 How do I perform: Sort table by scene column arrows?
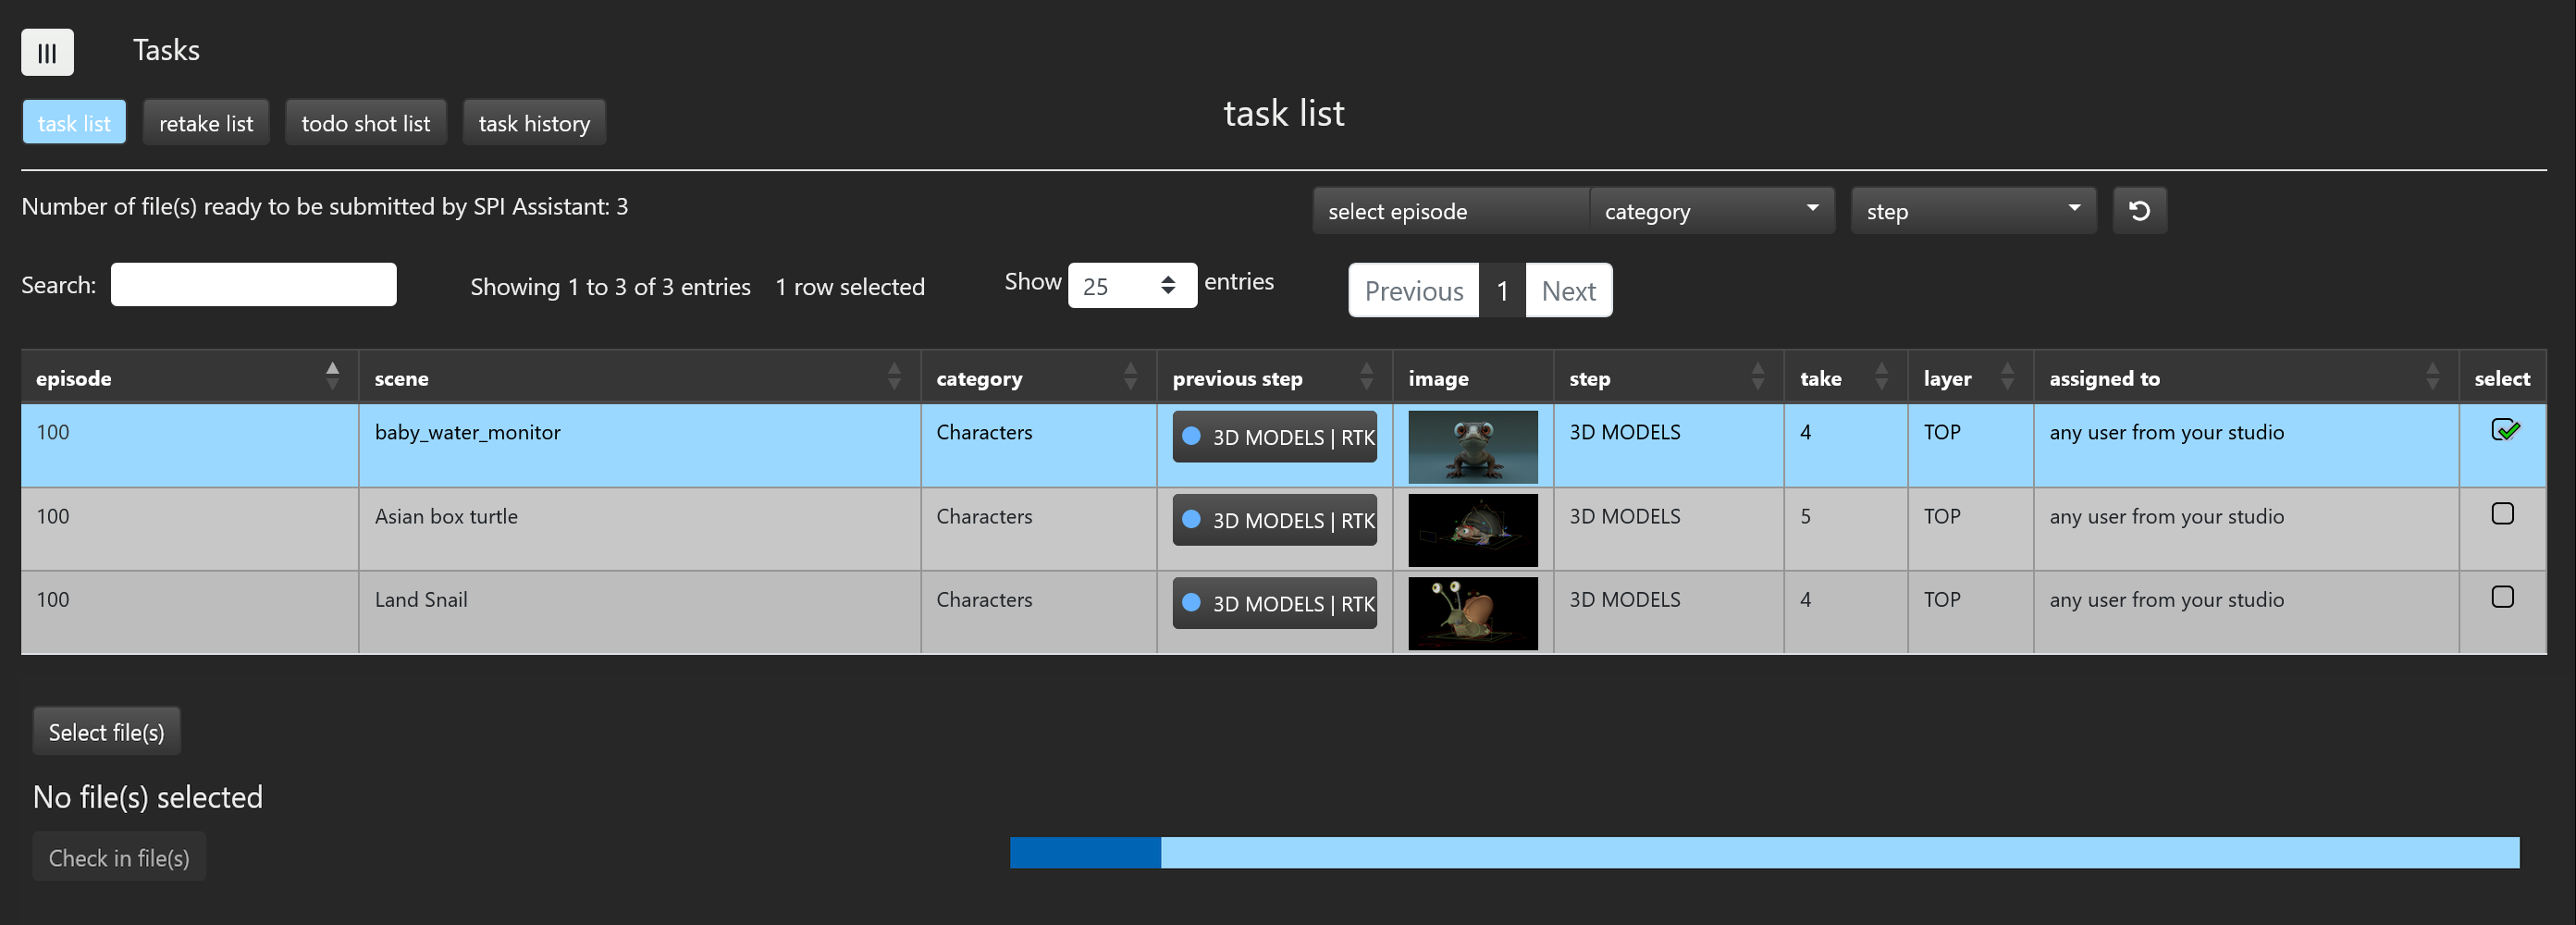pyautogui.click(x=894, y=377)
